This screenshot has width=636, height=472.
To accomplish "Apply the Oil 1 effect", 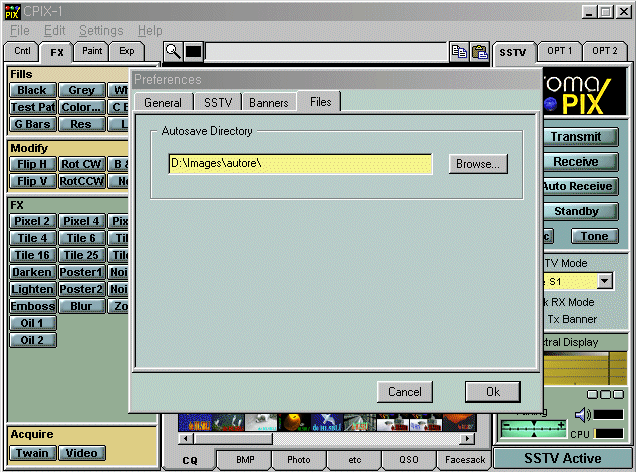I will pyautogui.click(x=32, y=323).
